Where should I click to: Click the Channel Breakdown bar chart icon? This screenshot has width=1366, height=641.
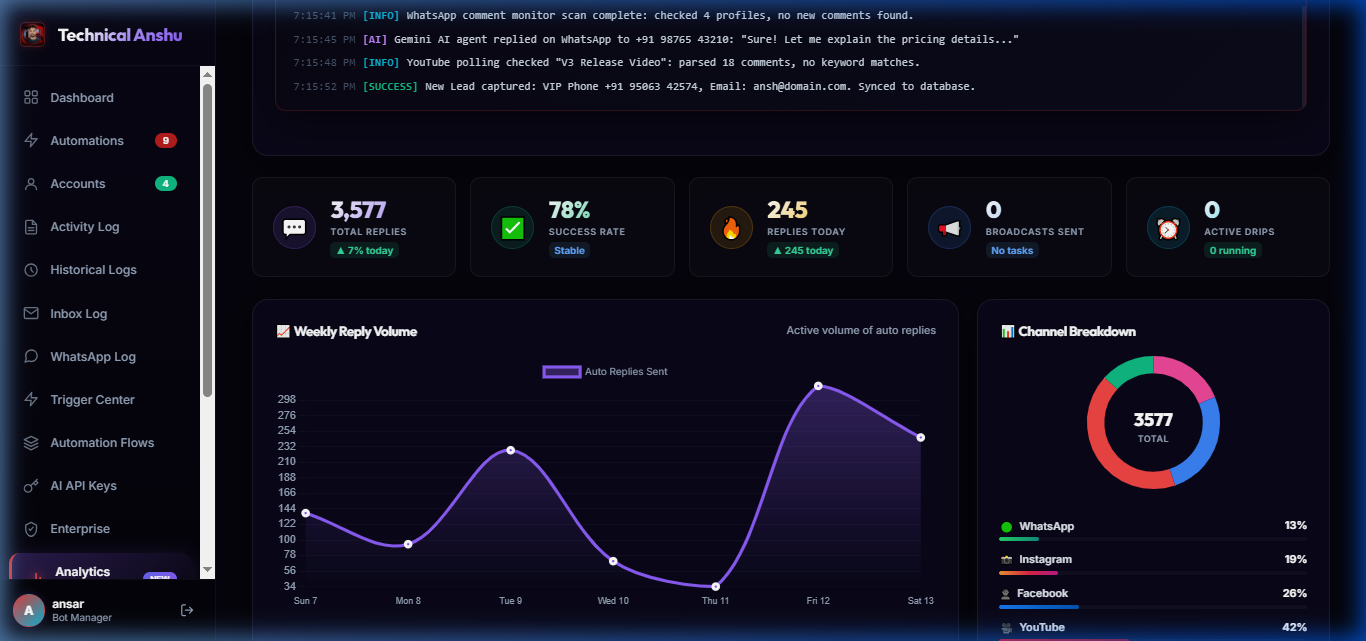point(1008,332)
